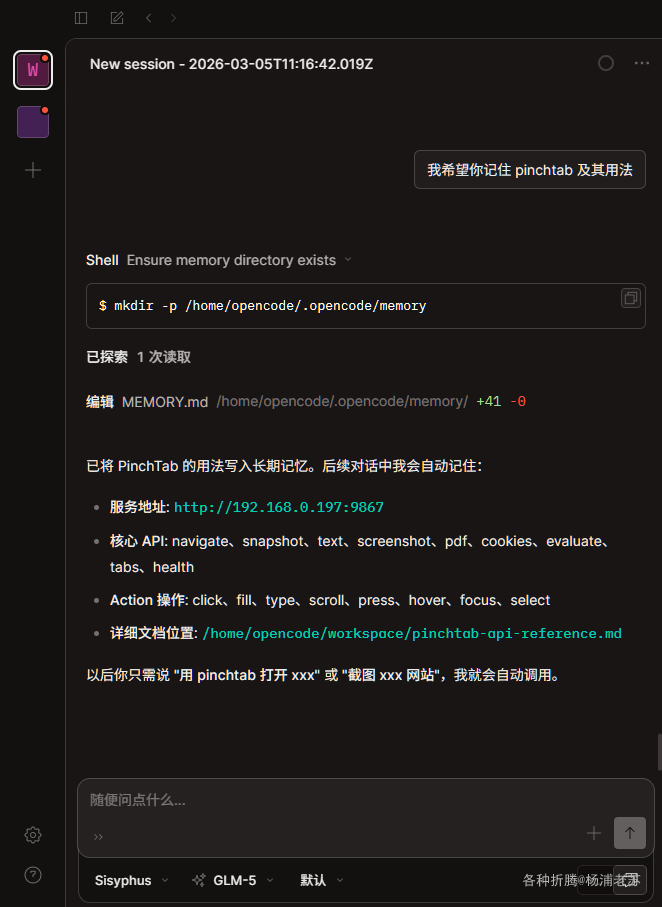Go forward with right arrow
Screen dimensions: 662x907
click(173, 18)
